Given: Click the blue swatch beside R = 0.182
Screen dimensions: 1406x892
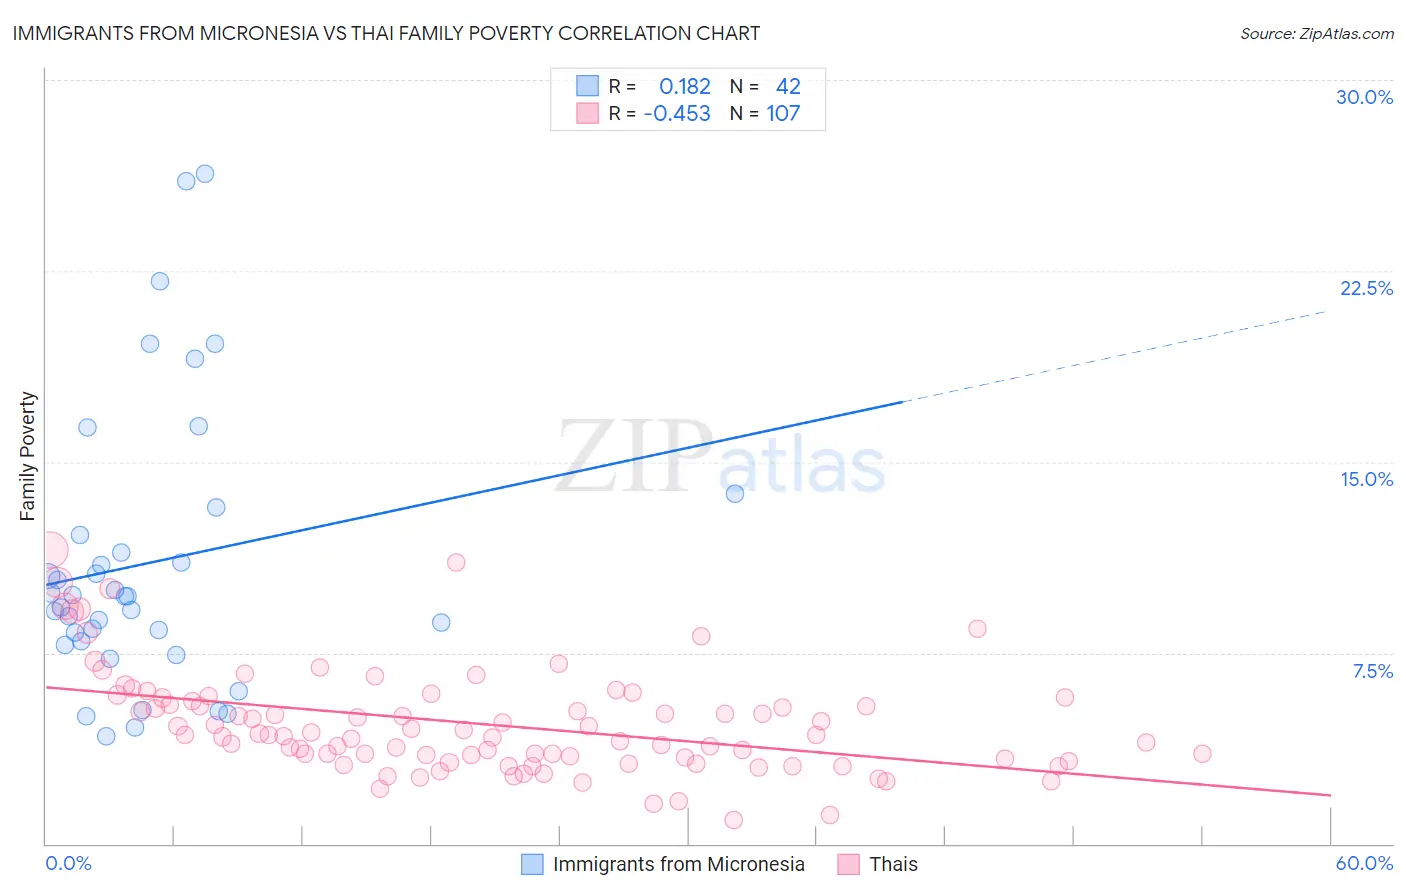Looking at the screenshot, I should click(587, 86).
